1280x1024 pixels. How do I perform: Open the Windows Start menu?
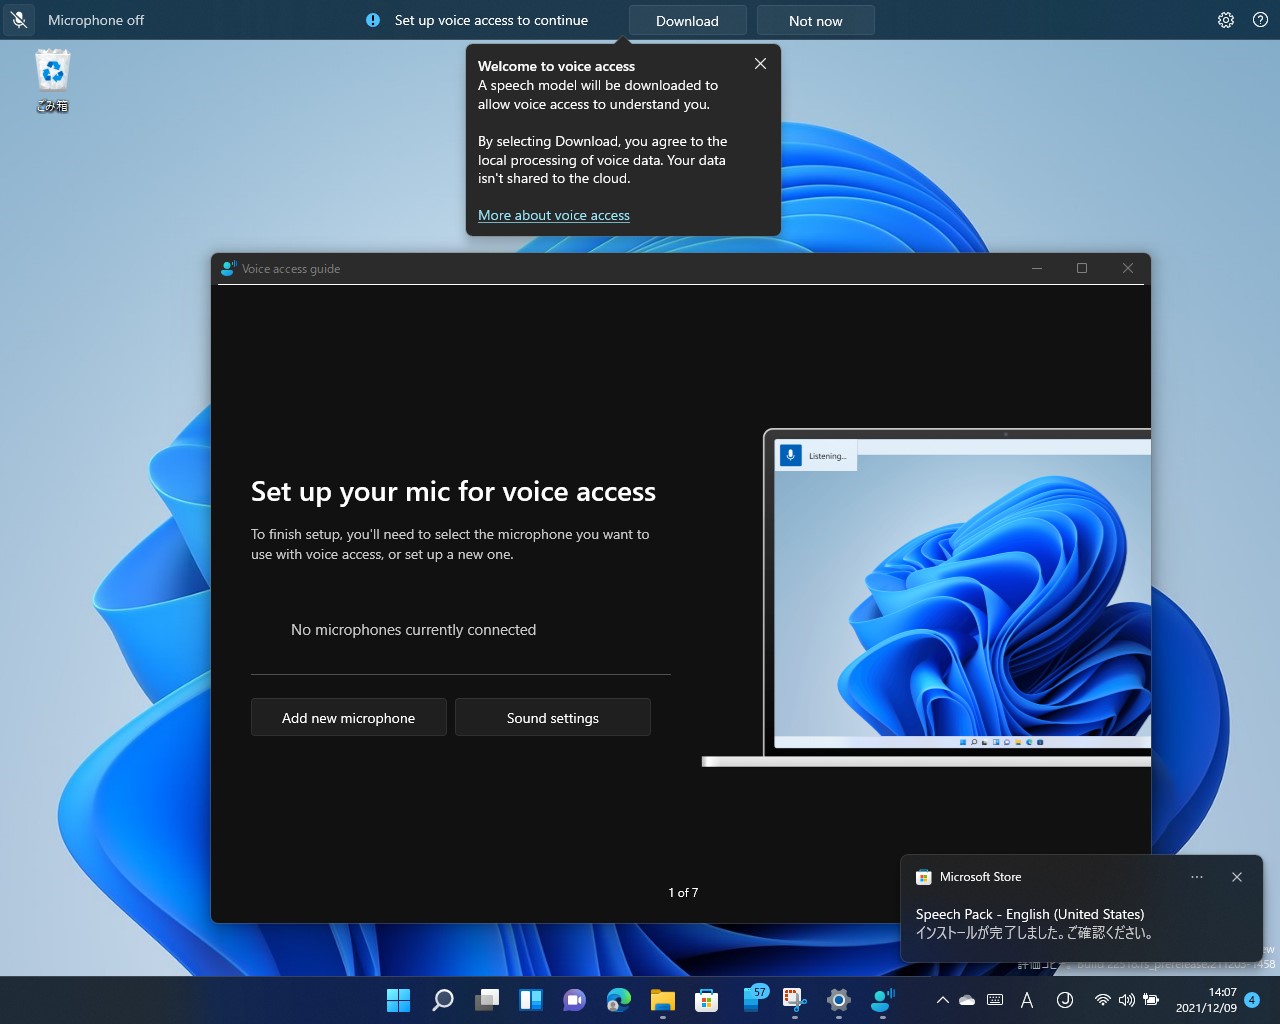coord(398,1000)
